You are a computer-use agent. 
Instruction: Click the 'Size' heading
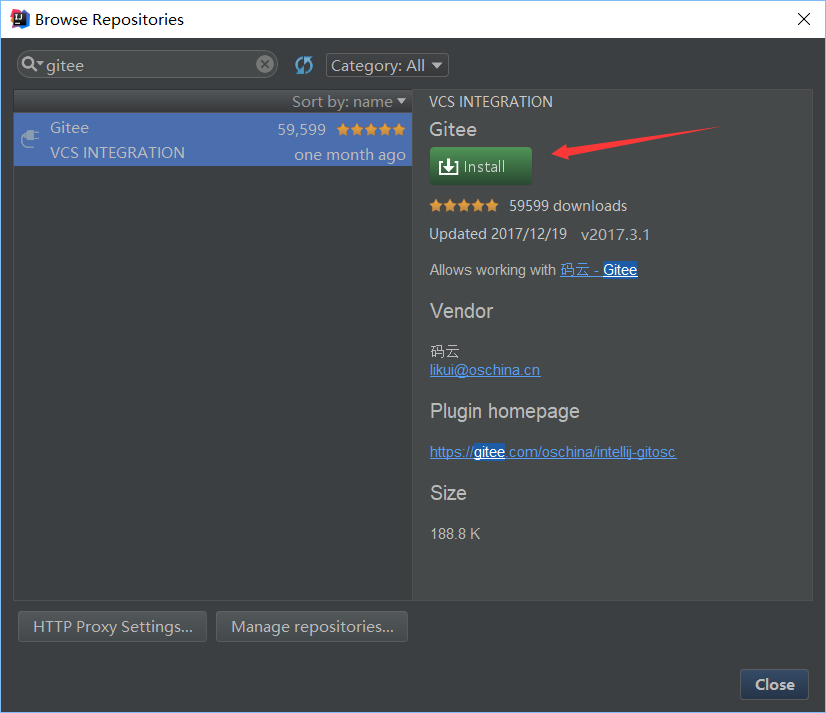click(448, 493)
